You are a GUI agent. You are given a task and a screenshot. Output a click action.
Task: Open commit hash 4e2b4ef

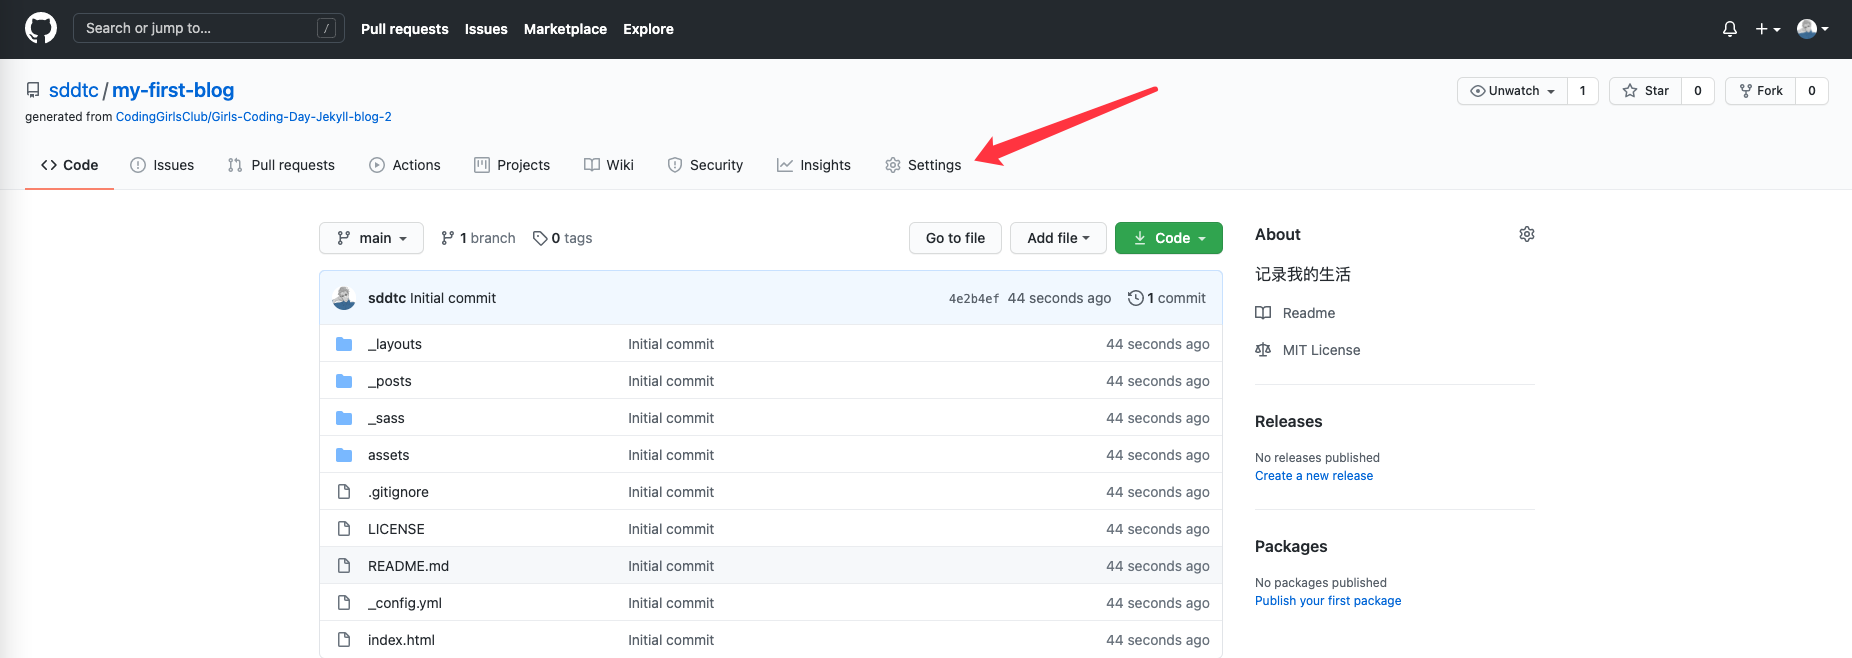(x=974, y=299)
